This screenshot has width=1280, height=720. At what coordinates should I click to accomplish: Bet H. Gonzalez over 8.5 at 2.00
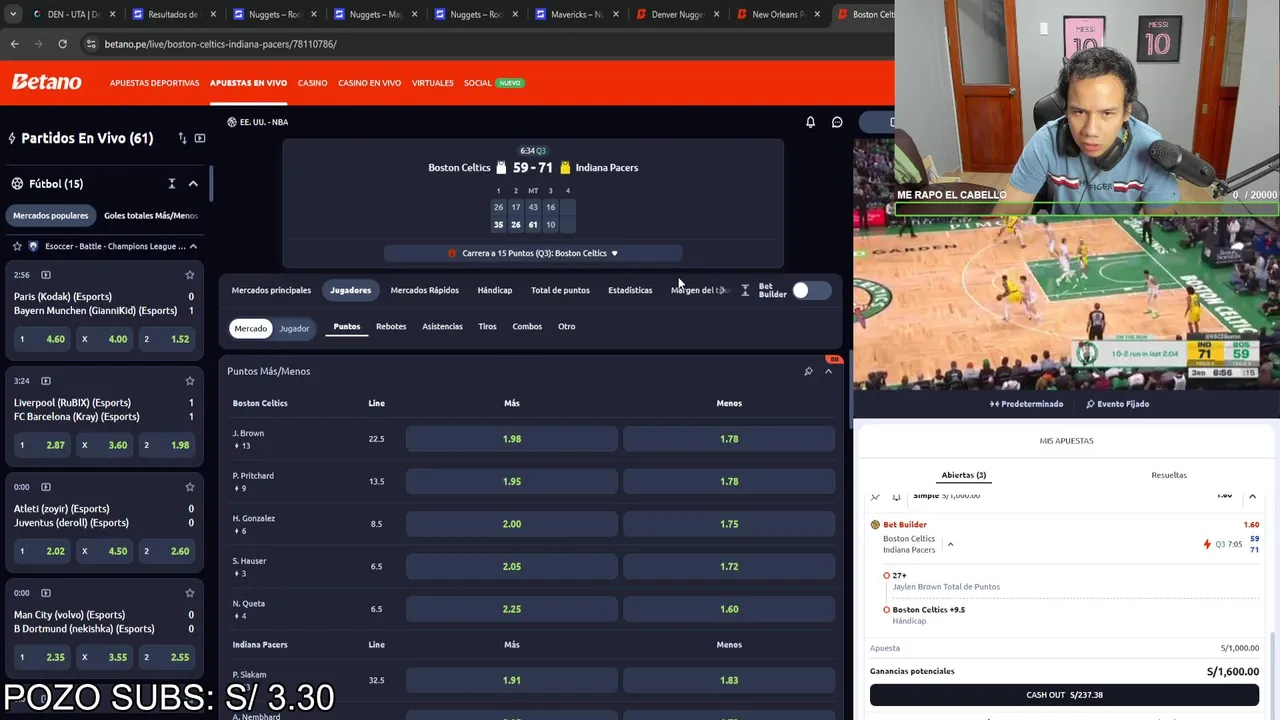[x=511, y=524]
